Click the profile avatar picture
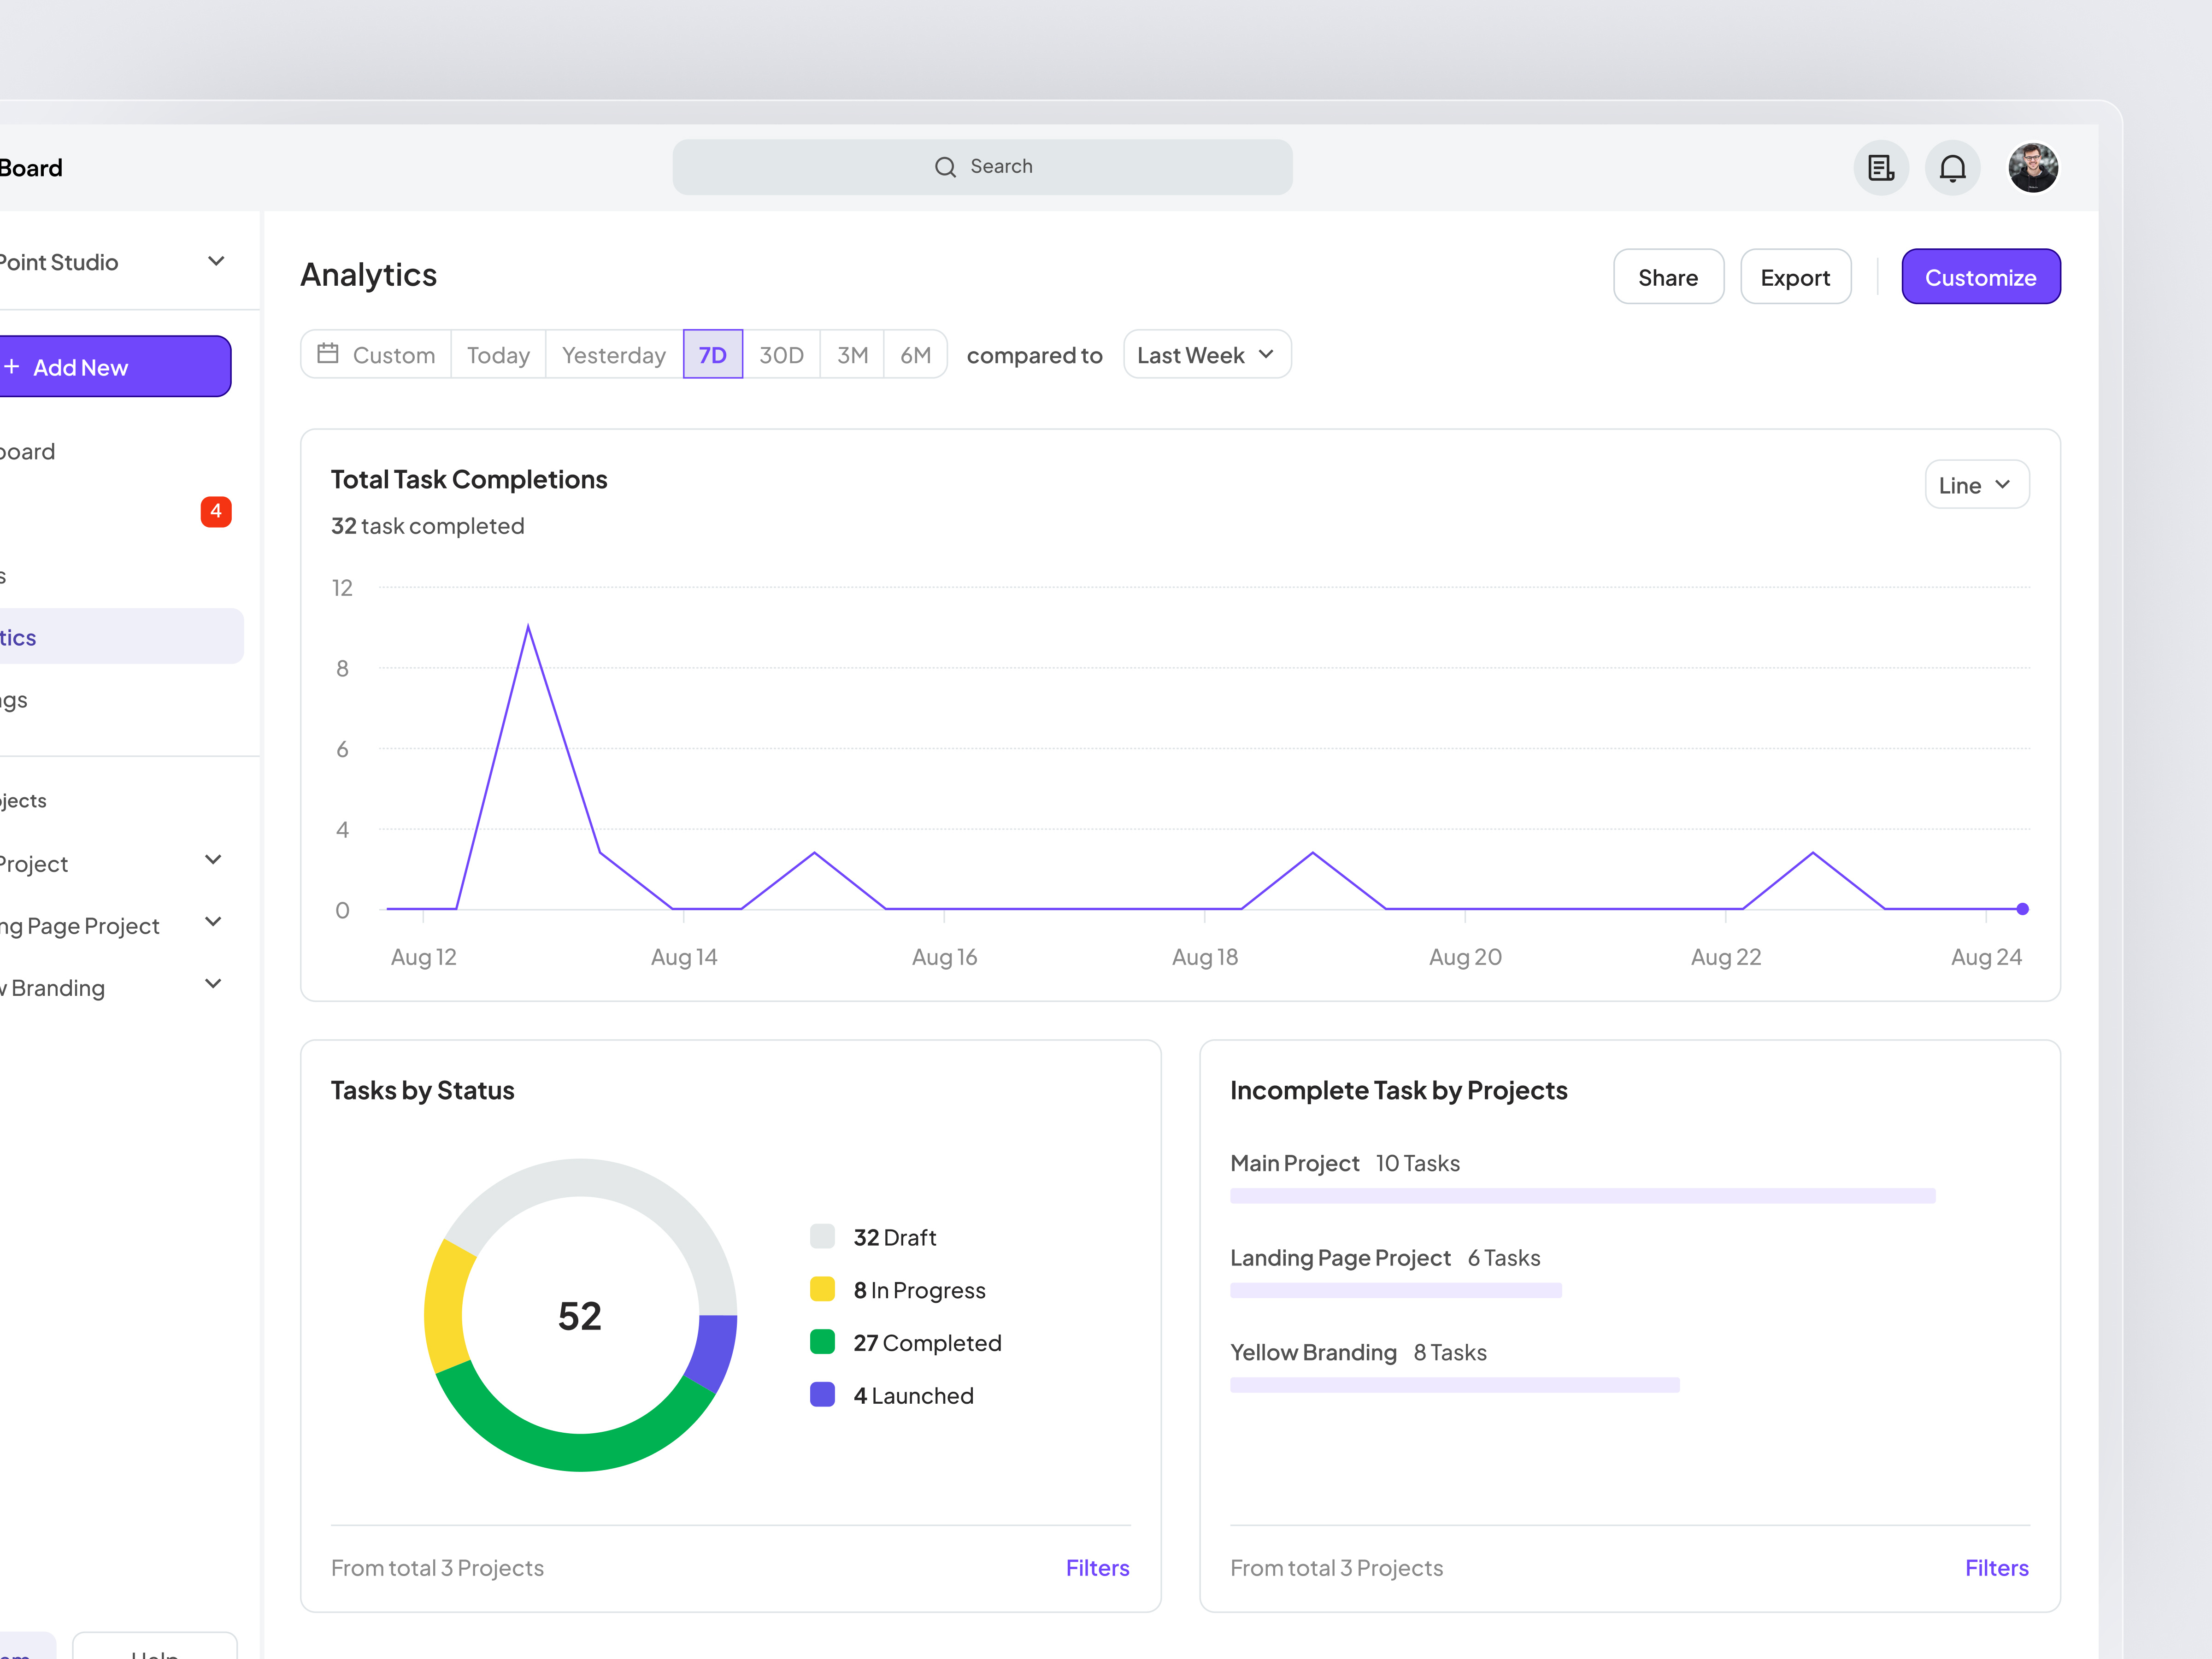Image resolution: width=2212 pixels, height=1659 pixels. (2033, 167)
